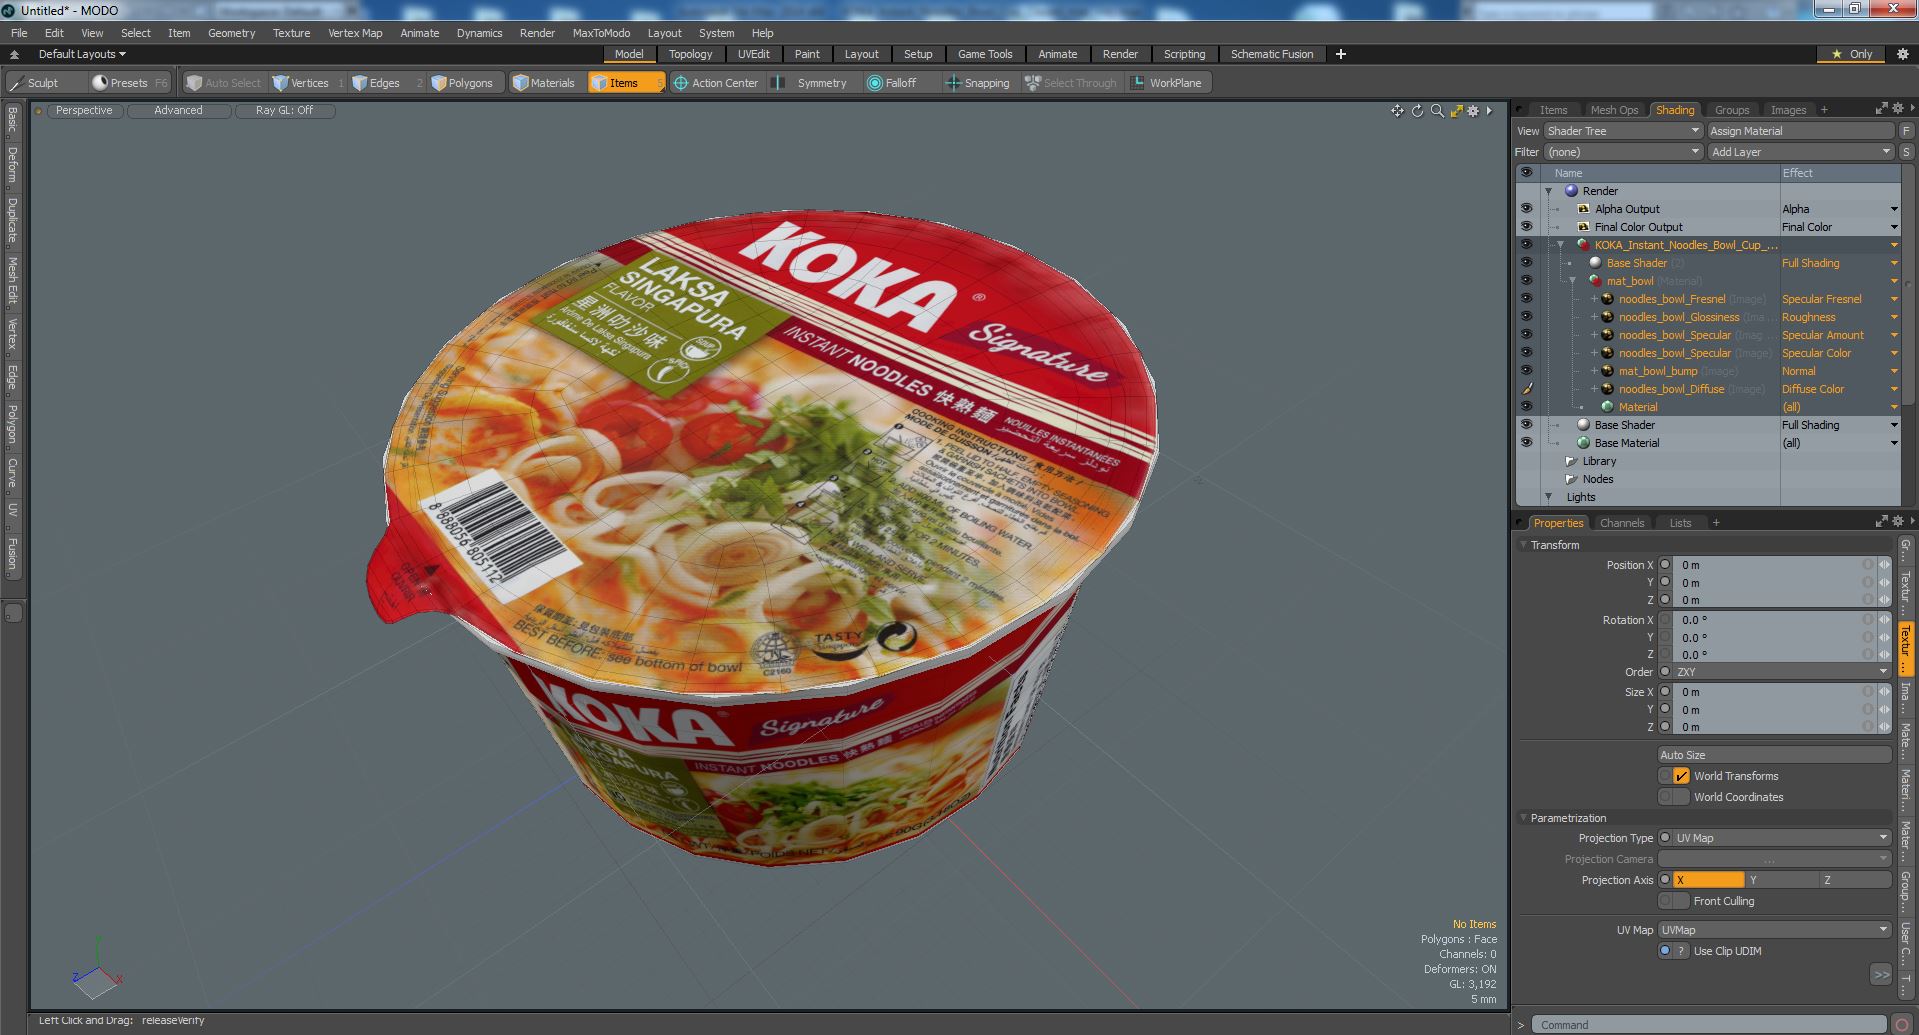Screen dimensions: 1919x1035
Task: Open the layout settings gear at top right
Action: (x=1902, y=54)
